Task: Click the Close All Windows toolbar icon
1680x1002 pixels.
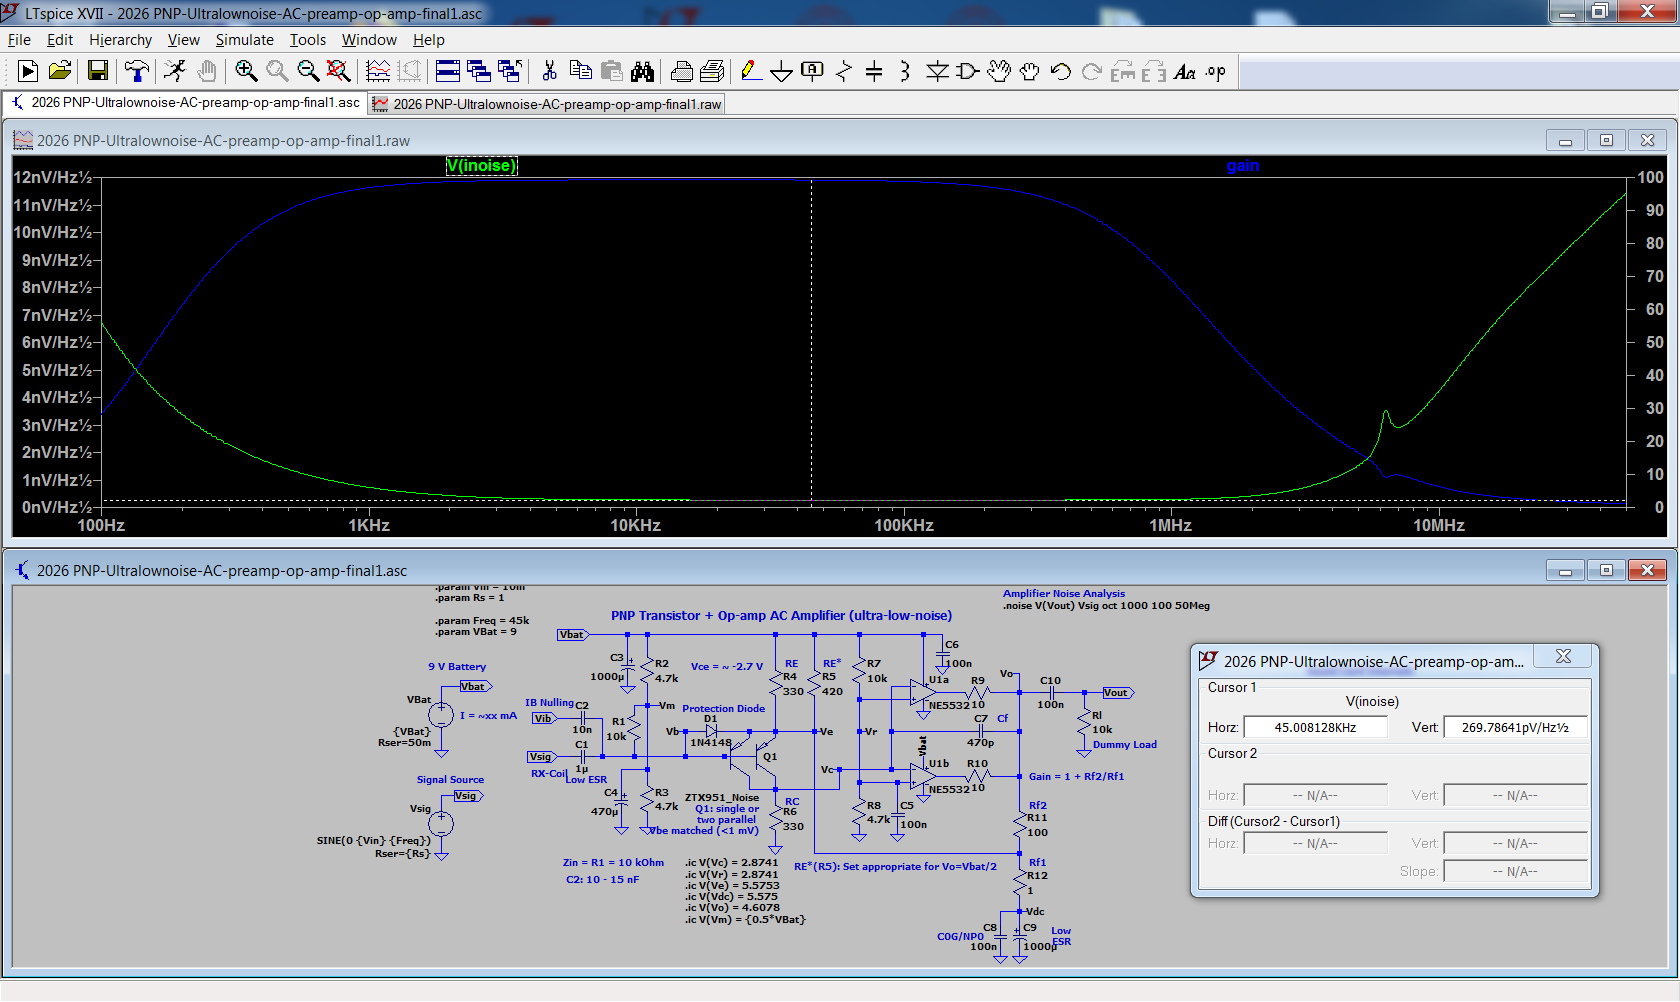Action: click(x=510, y=71)
